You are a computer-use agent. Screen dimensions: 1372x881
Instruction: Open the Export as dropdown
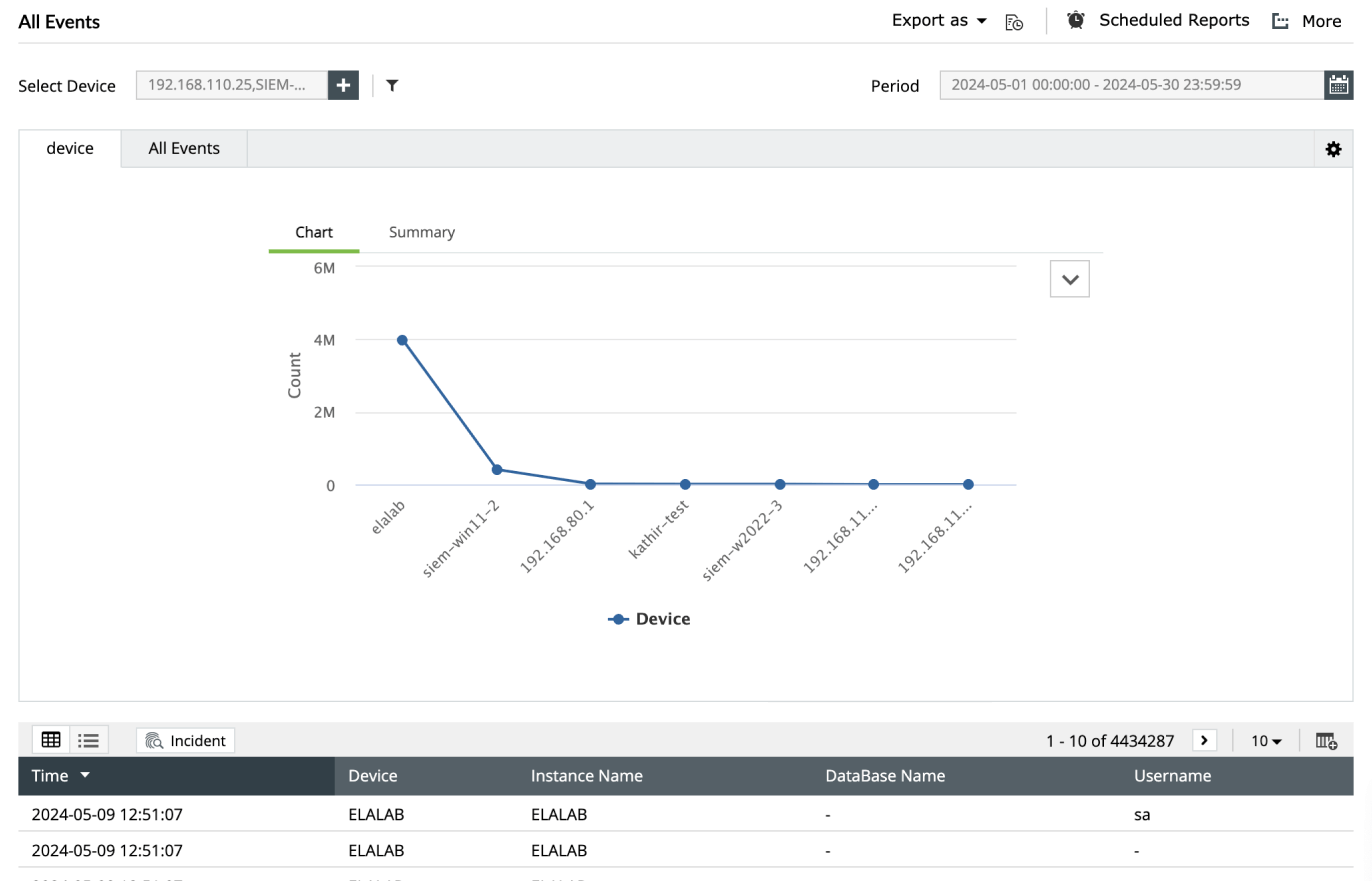tap(937, 19)
